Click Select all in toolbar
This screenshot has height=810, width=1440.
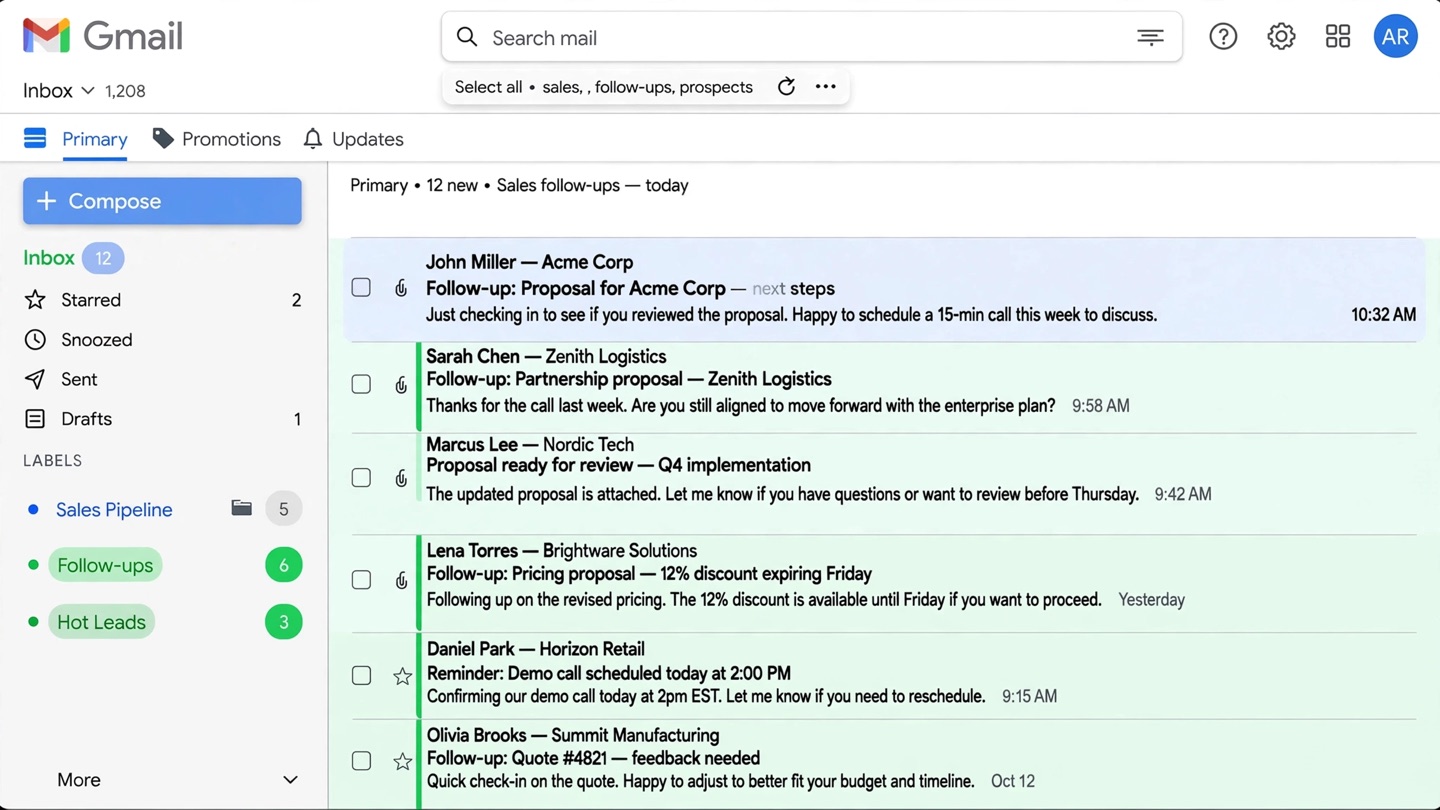click(488, 87)
